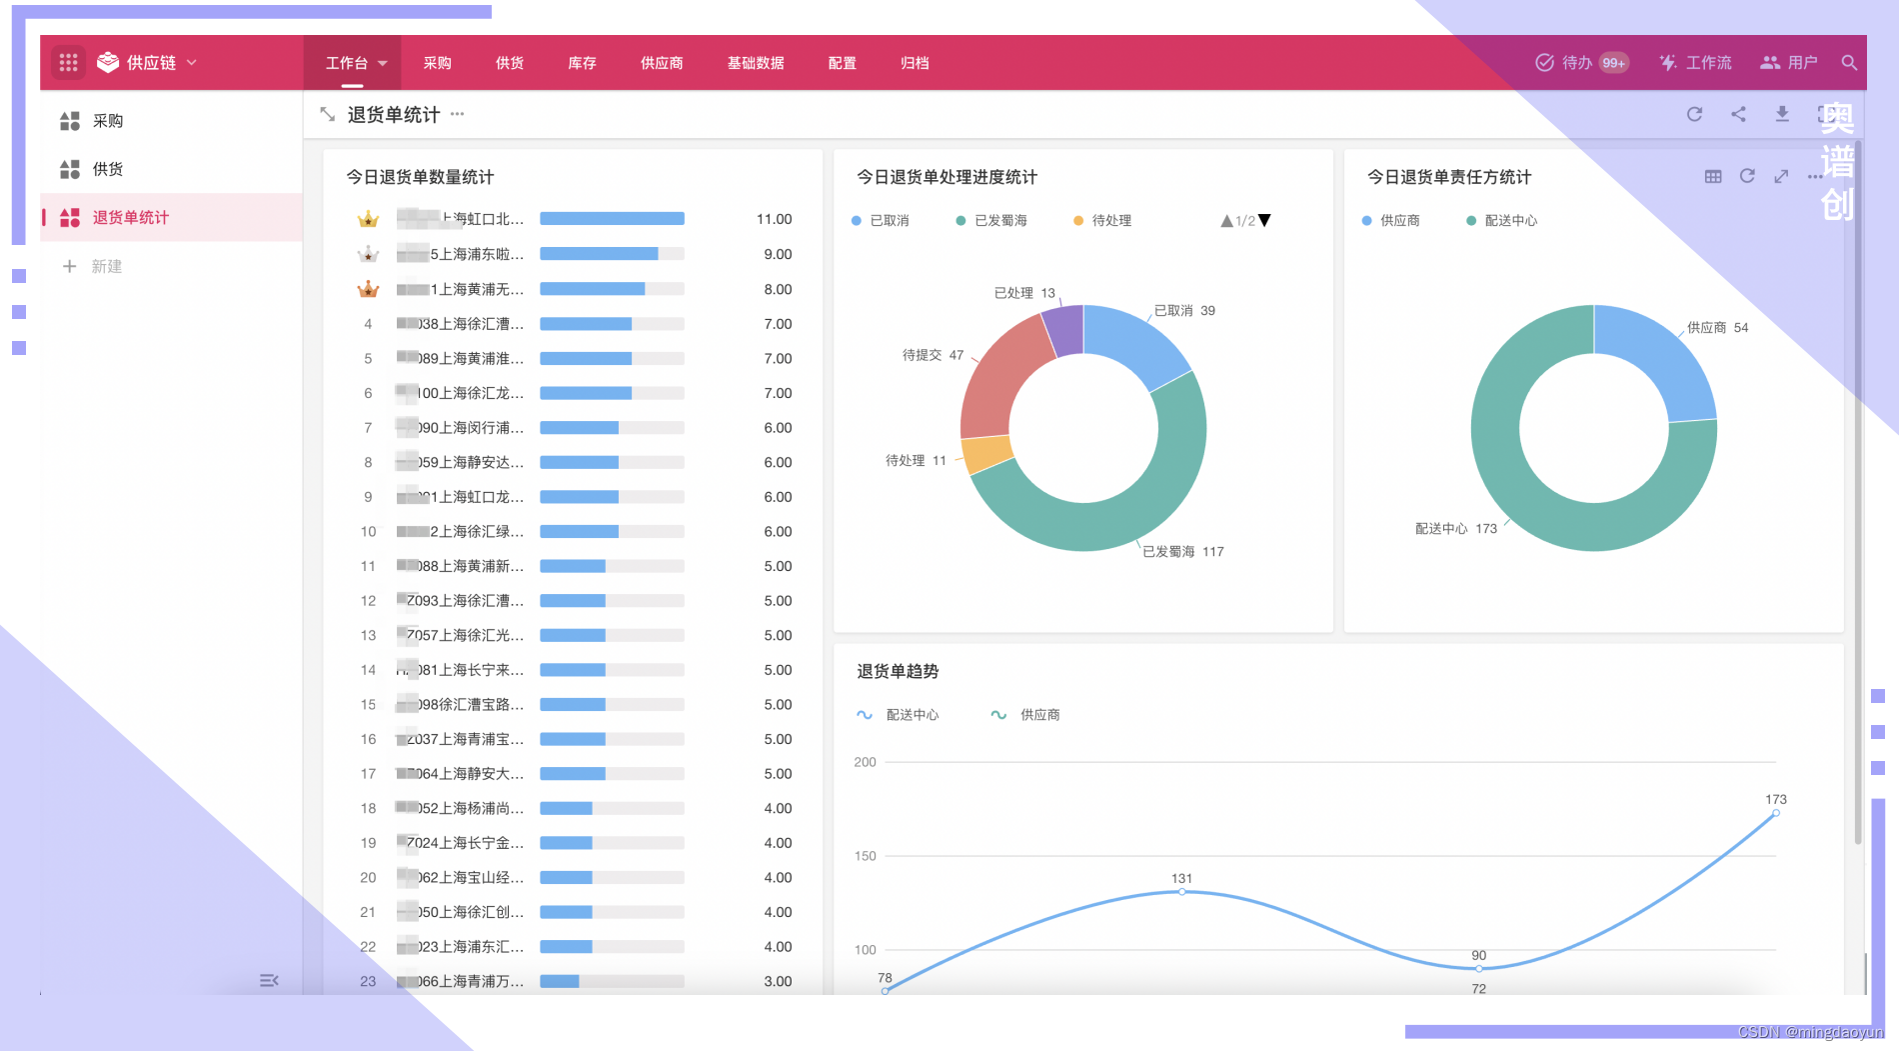Toggle the 待处理 legend item
Viewport: 1899px width, 1051px height.
pos(1102,220)
